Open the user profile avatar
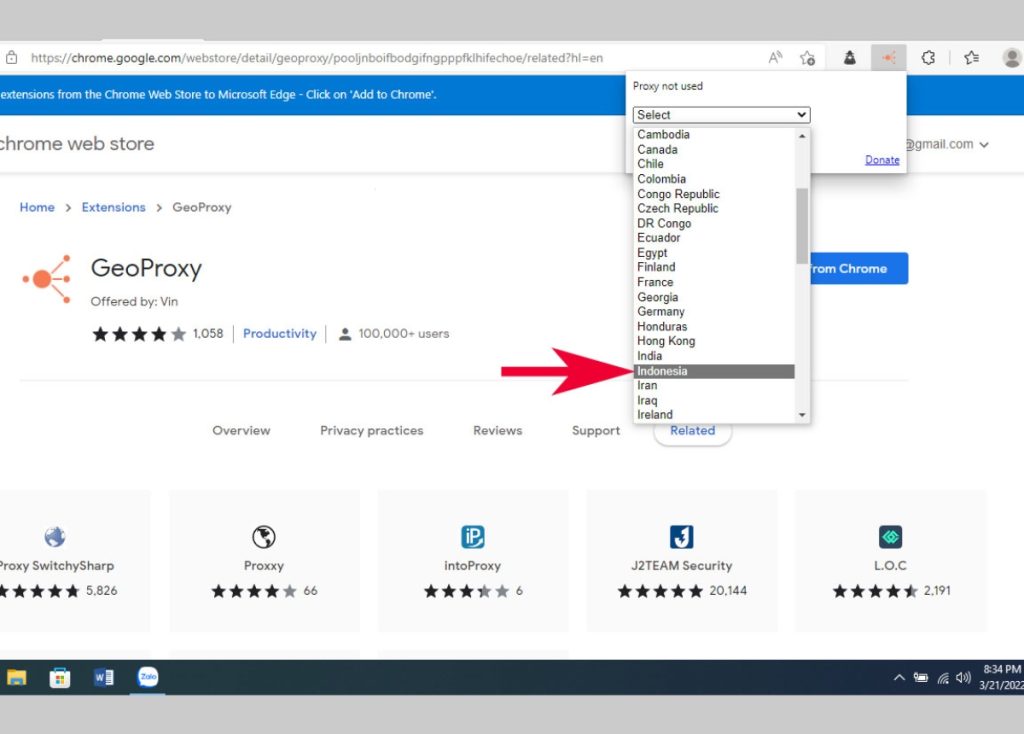Viewport: 1024px width, 734px height. (1011, 57)
